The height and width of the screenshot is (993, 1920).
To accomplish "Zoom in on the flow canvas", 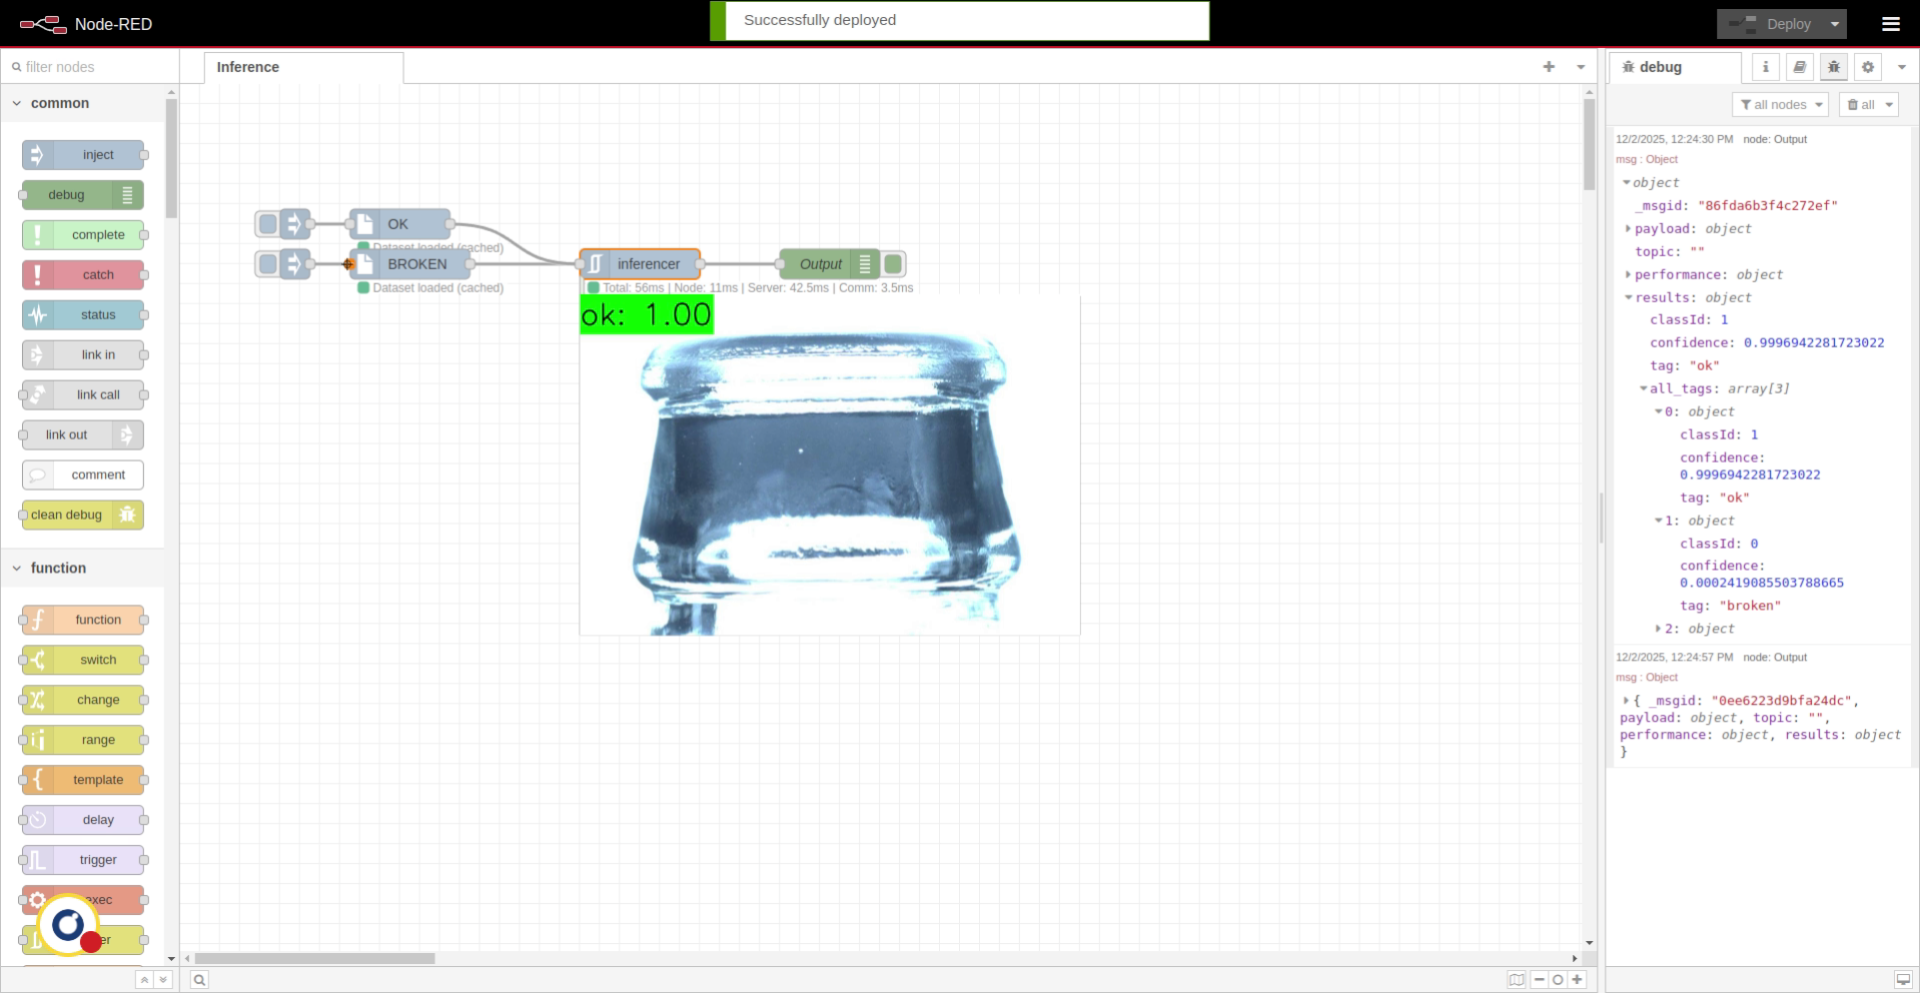I will tap(1577, 980).
